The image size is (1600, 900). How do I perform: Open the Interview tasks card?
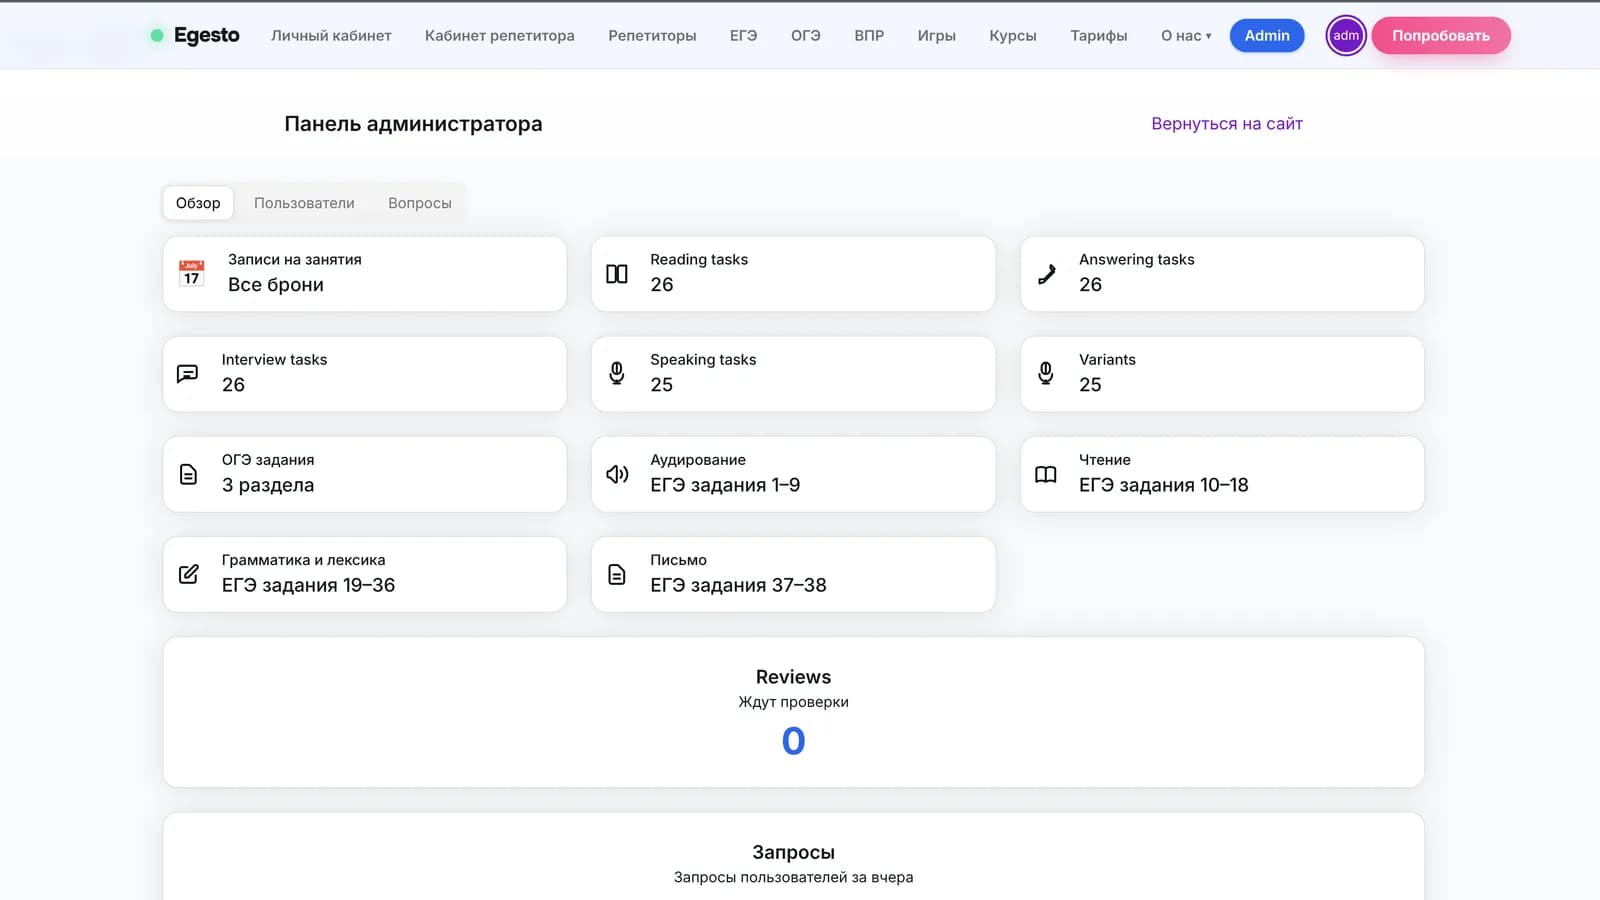365,374
